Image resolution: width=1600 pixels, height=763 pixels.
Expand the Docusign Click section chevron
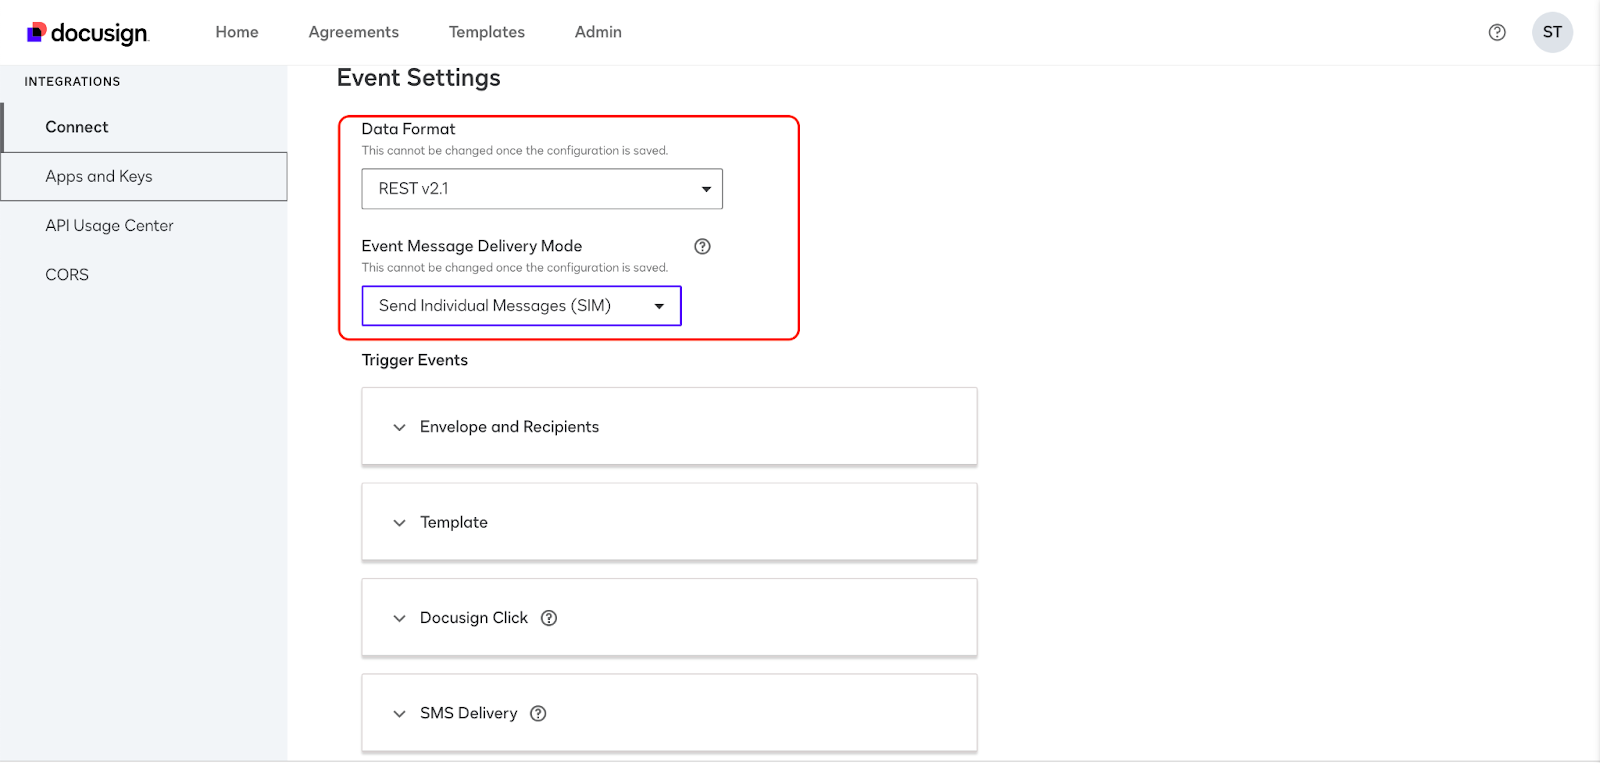click(x=399, y=618)
